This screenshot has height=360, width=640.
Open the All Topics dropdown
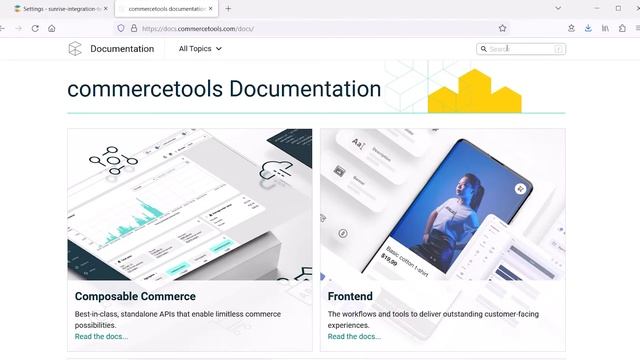click(x=200, y=49)
